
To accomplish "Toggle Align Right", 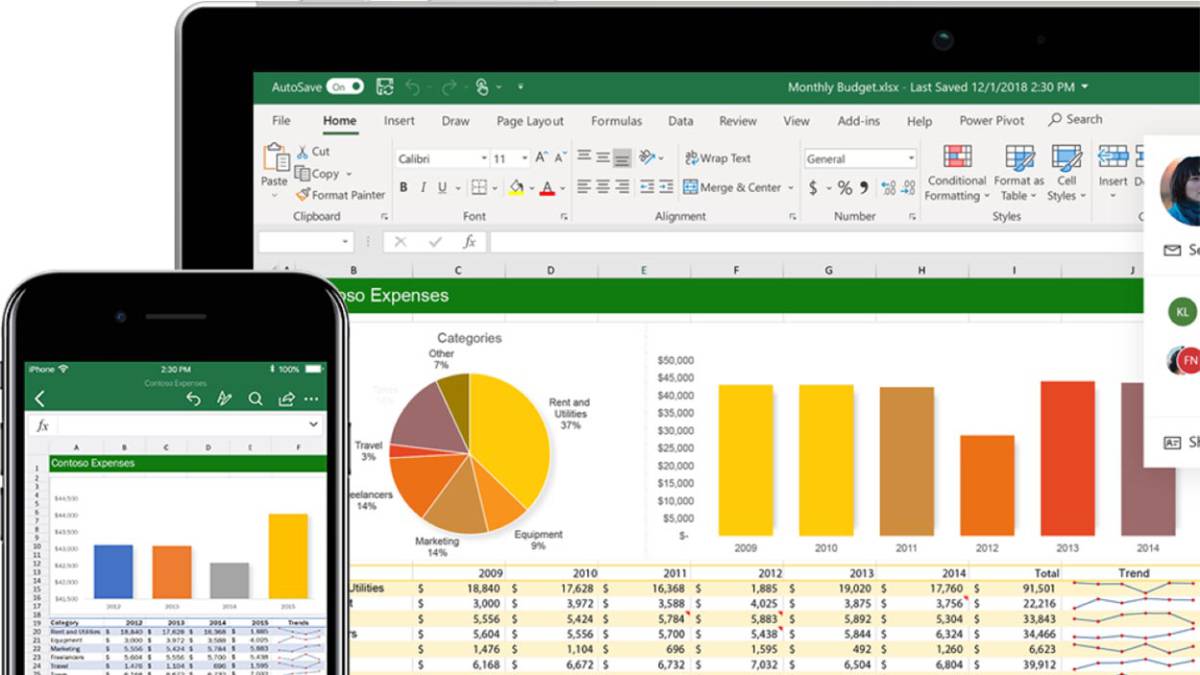I will coord(622,187).
